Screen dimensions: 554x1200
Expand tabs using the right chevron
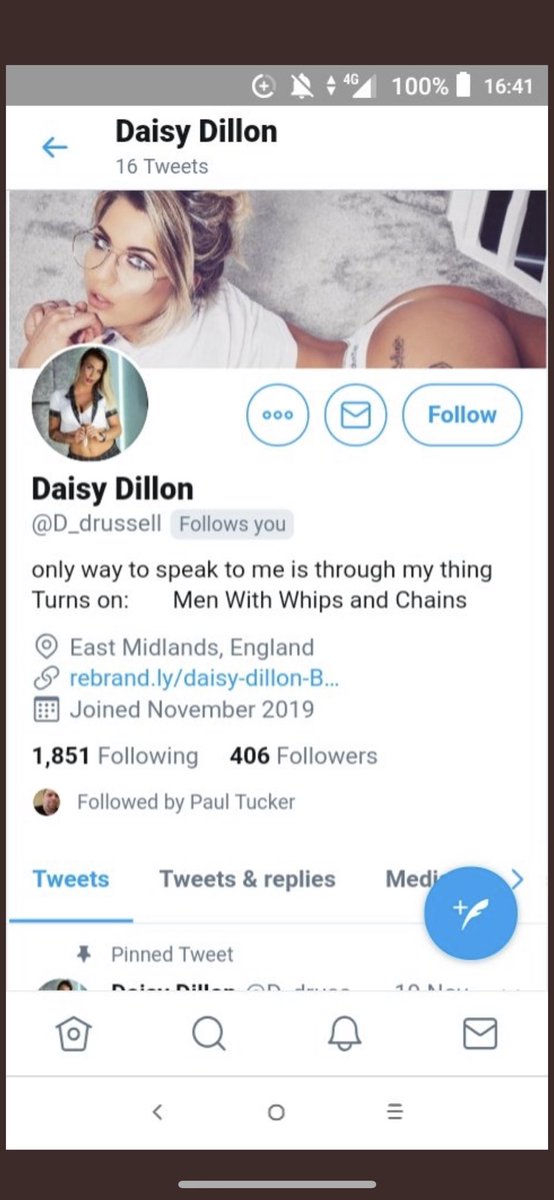(517, 879)
